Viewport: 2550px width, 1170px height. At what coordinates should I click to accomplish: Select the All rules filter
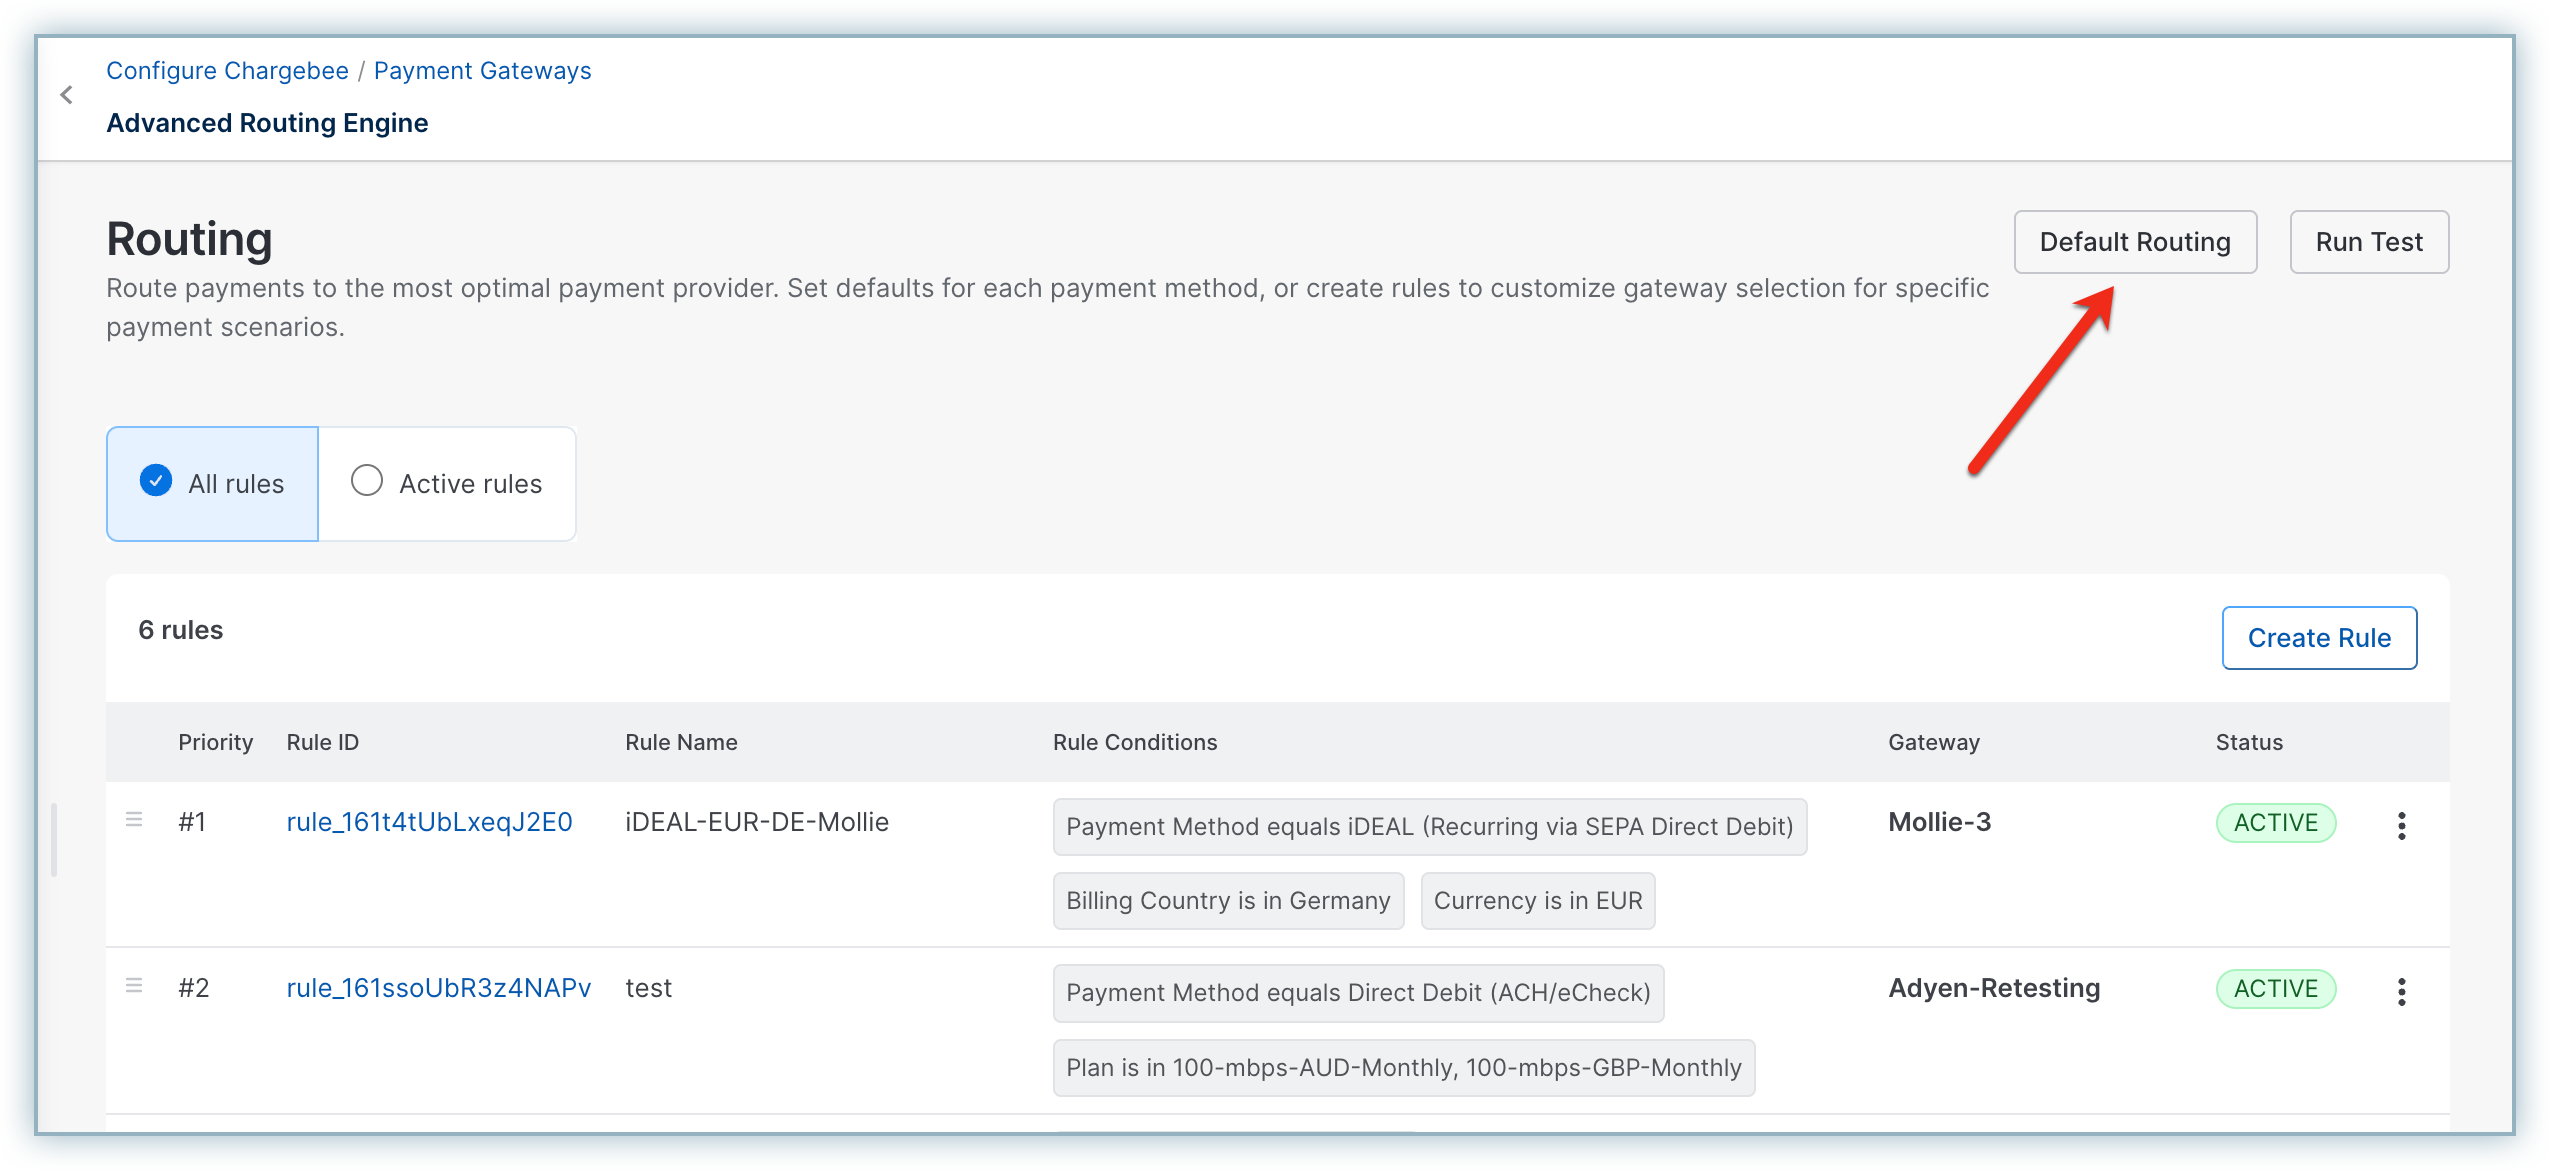click(212, 484)
